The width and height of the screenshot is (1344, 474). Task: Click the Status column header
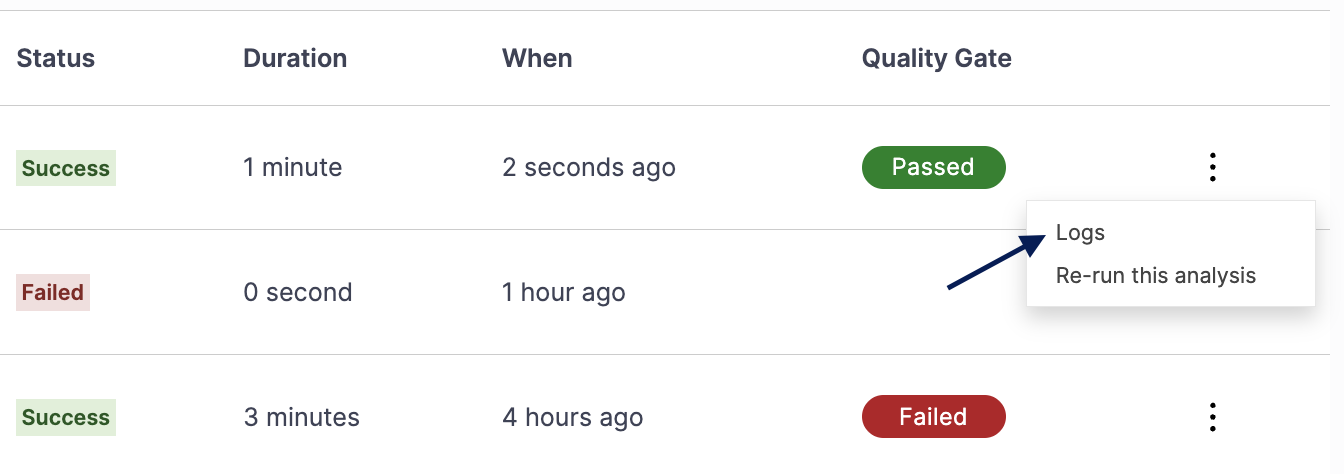click(56, 58)
